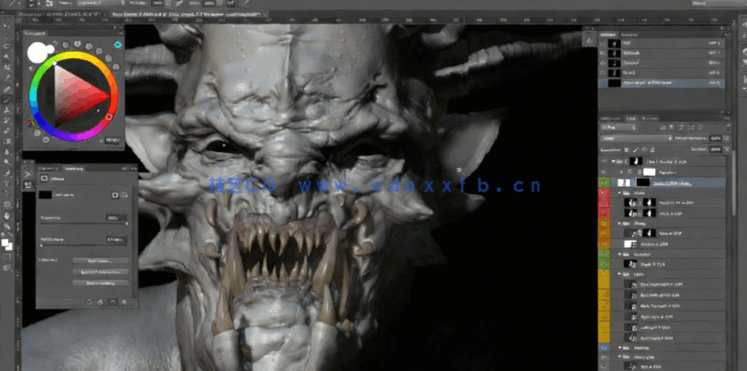Open the blend mode dropdown in Layers
Screen dimensions: 747x371
click(x=636, y=139)
